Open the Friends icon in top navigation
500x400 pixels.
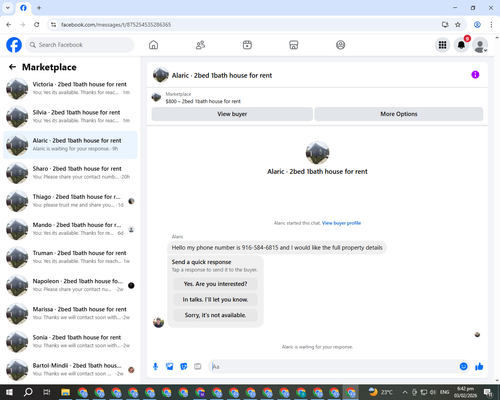200,45
